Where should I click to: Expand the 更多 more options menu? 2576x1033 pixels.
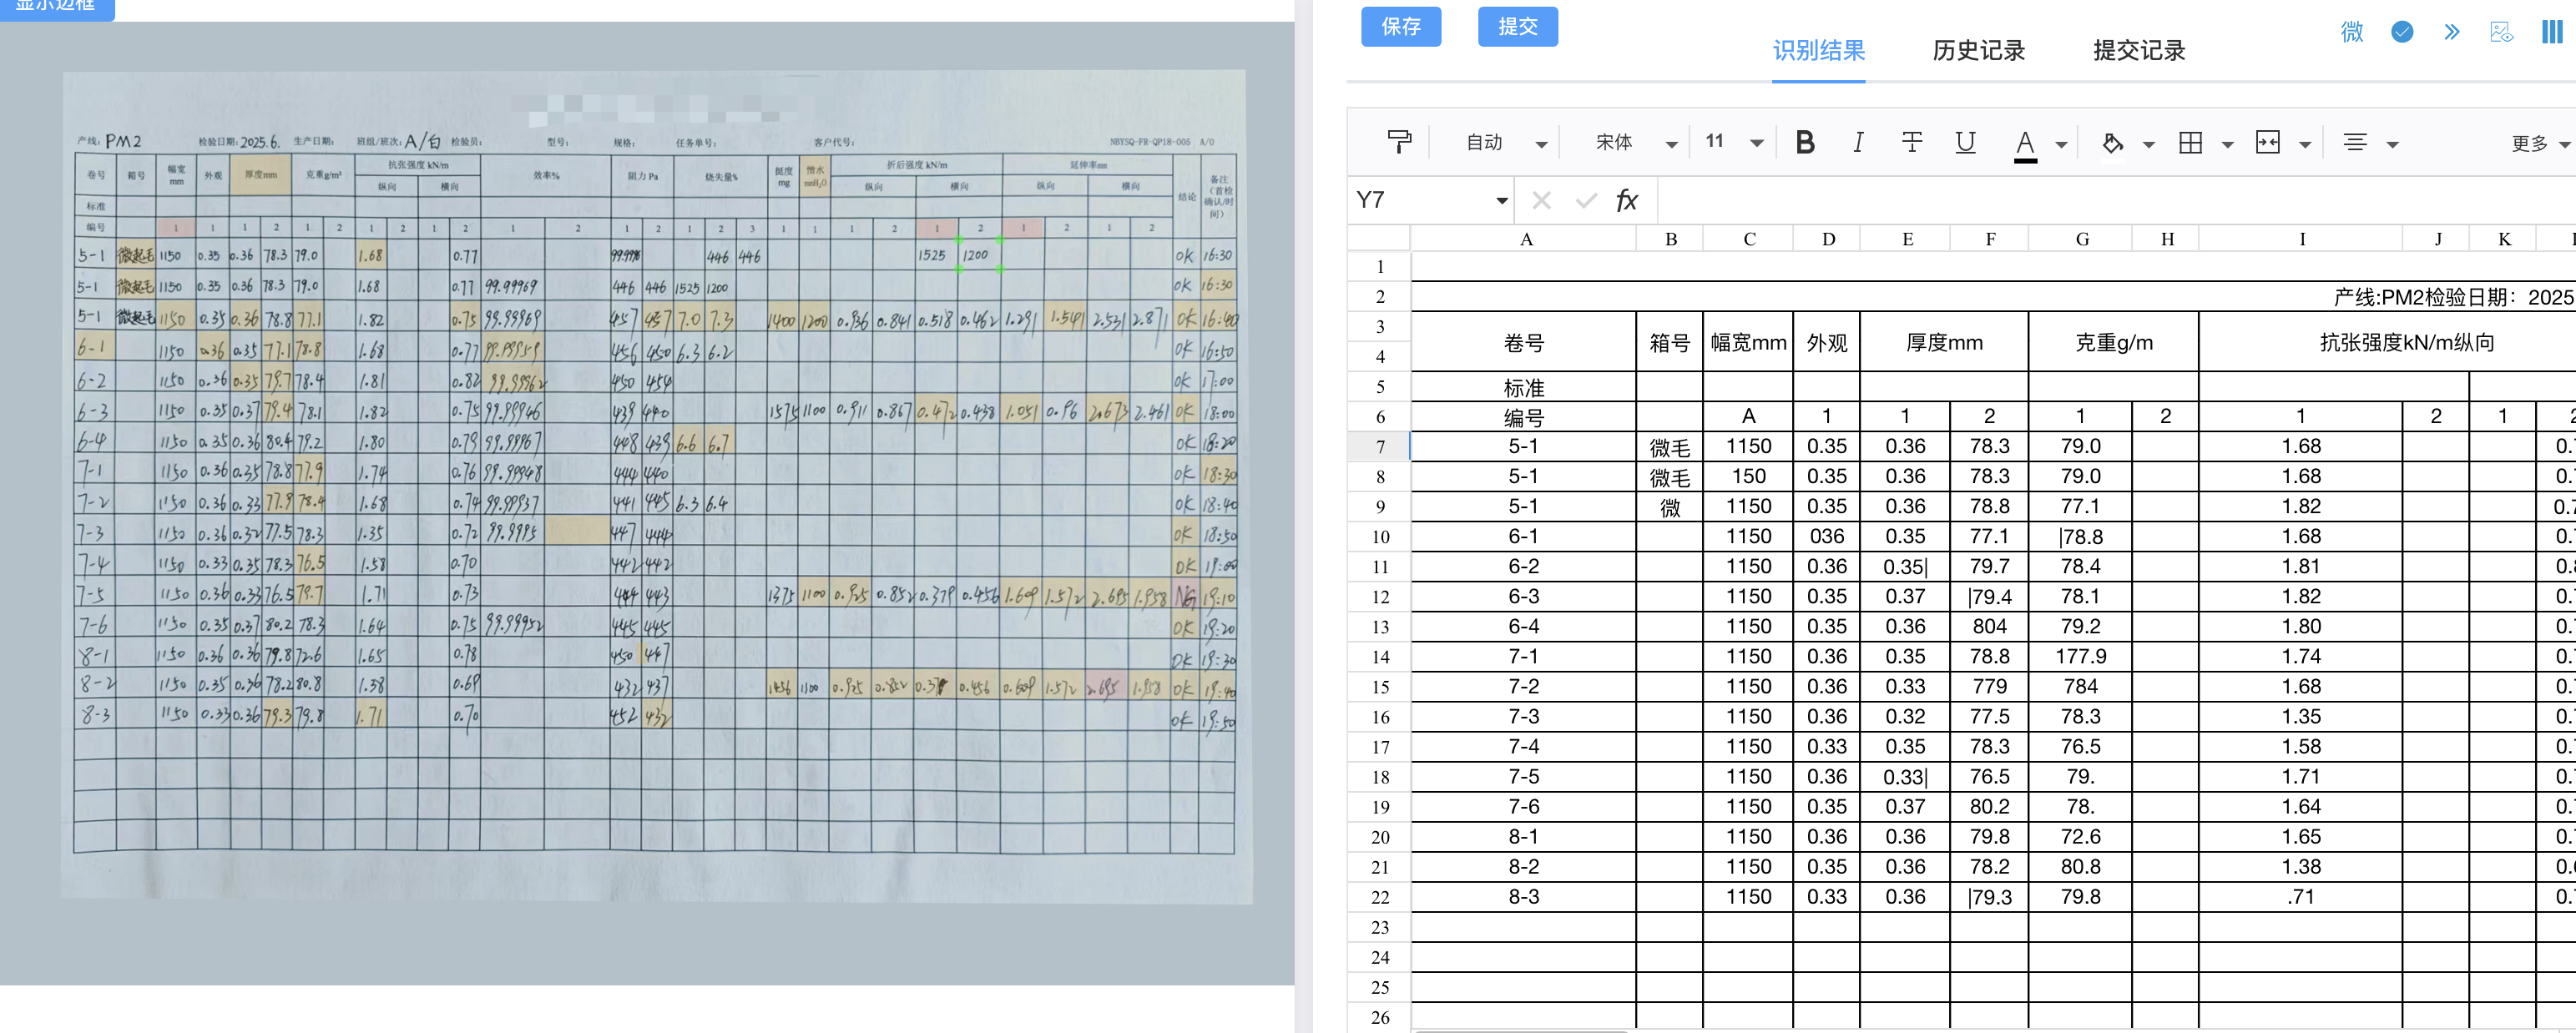[2540, 144]
